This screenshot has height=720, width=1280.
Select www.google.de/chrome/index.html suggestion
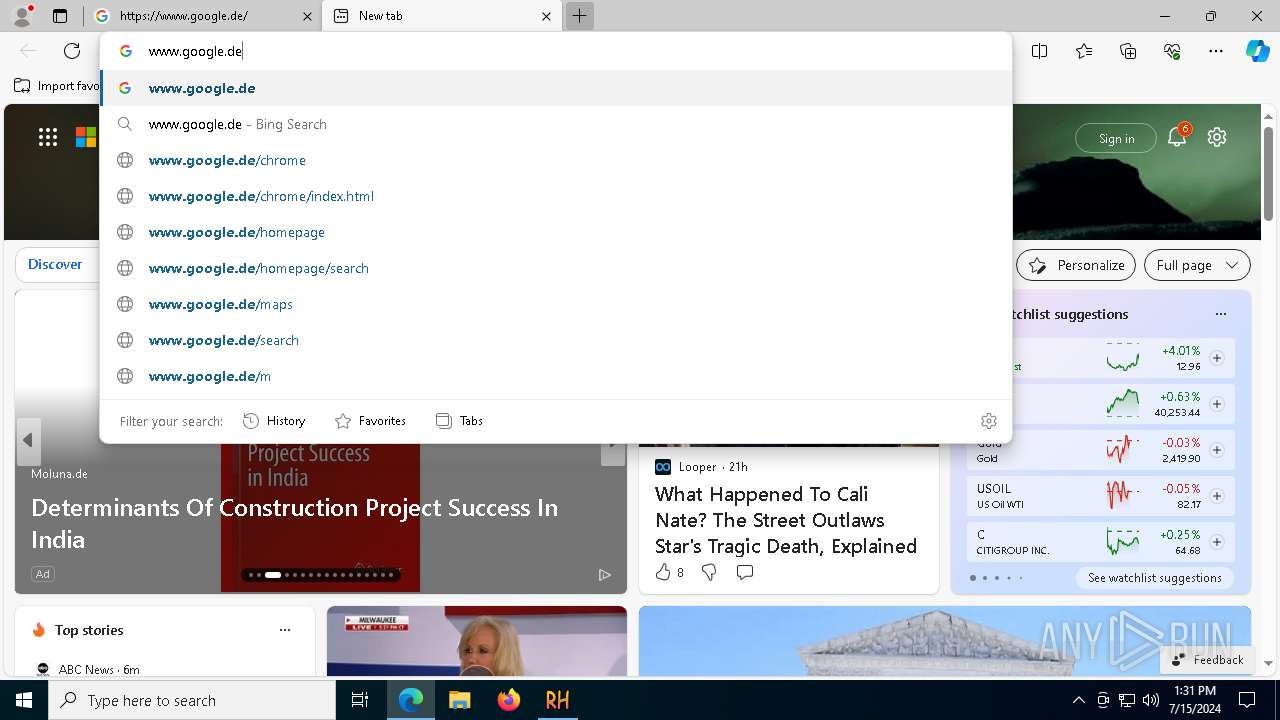[x=556, y=196]
